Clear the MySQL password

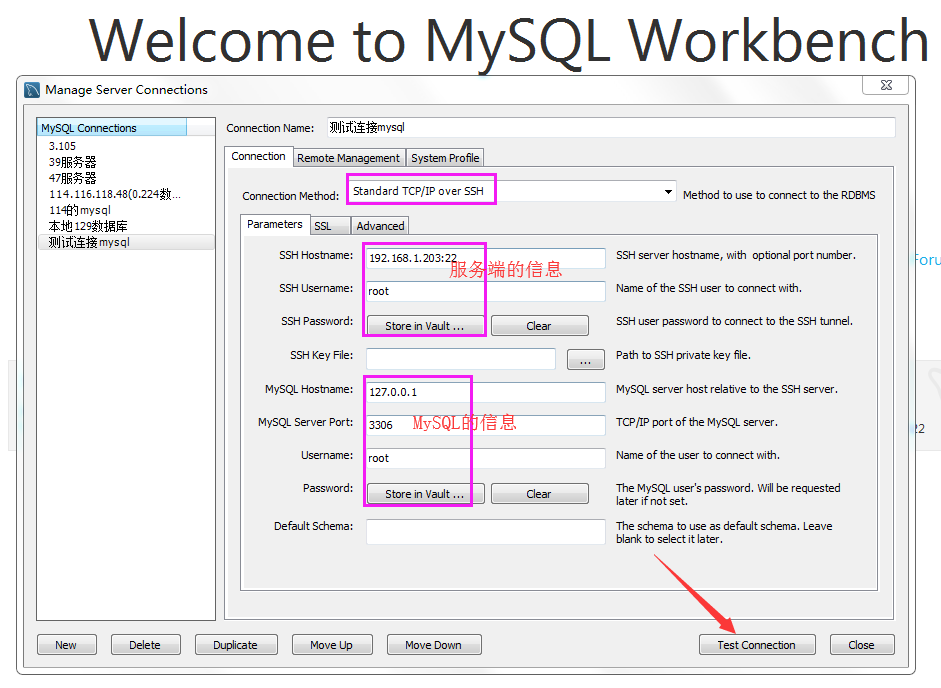540,494
